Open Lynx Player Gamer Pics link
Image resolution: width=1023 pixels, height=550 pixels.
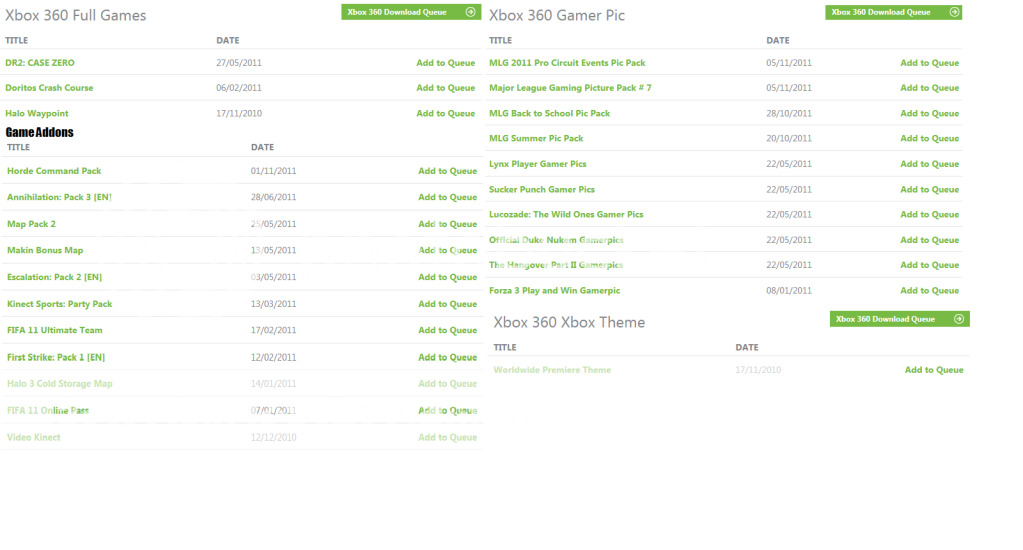538,164
